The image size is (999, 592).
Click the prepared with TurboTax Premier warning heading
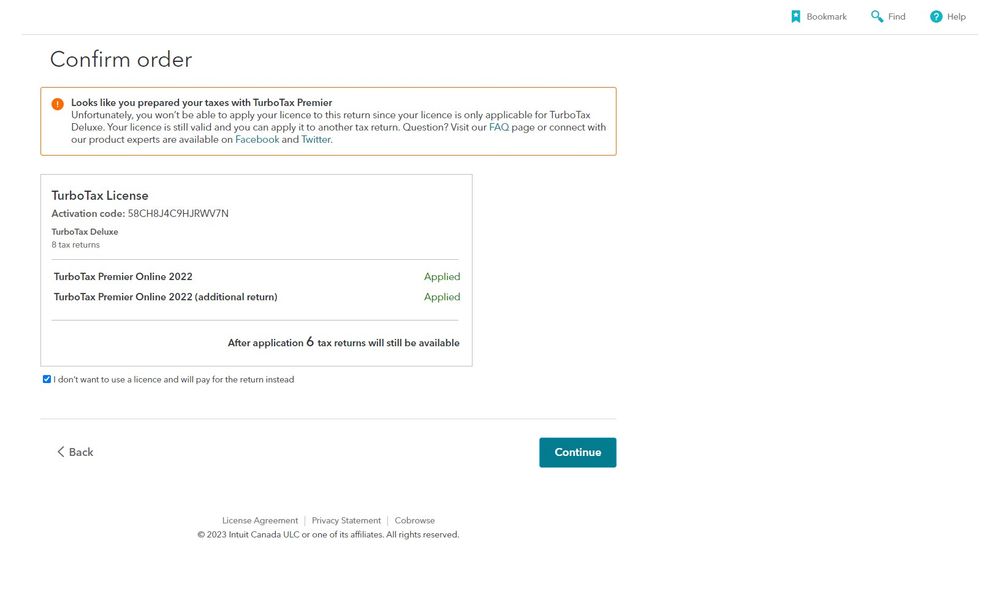coord(201,103)
